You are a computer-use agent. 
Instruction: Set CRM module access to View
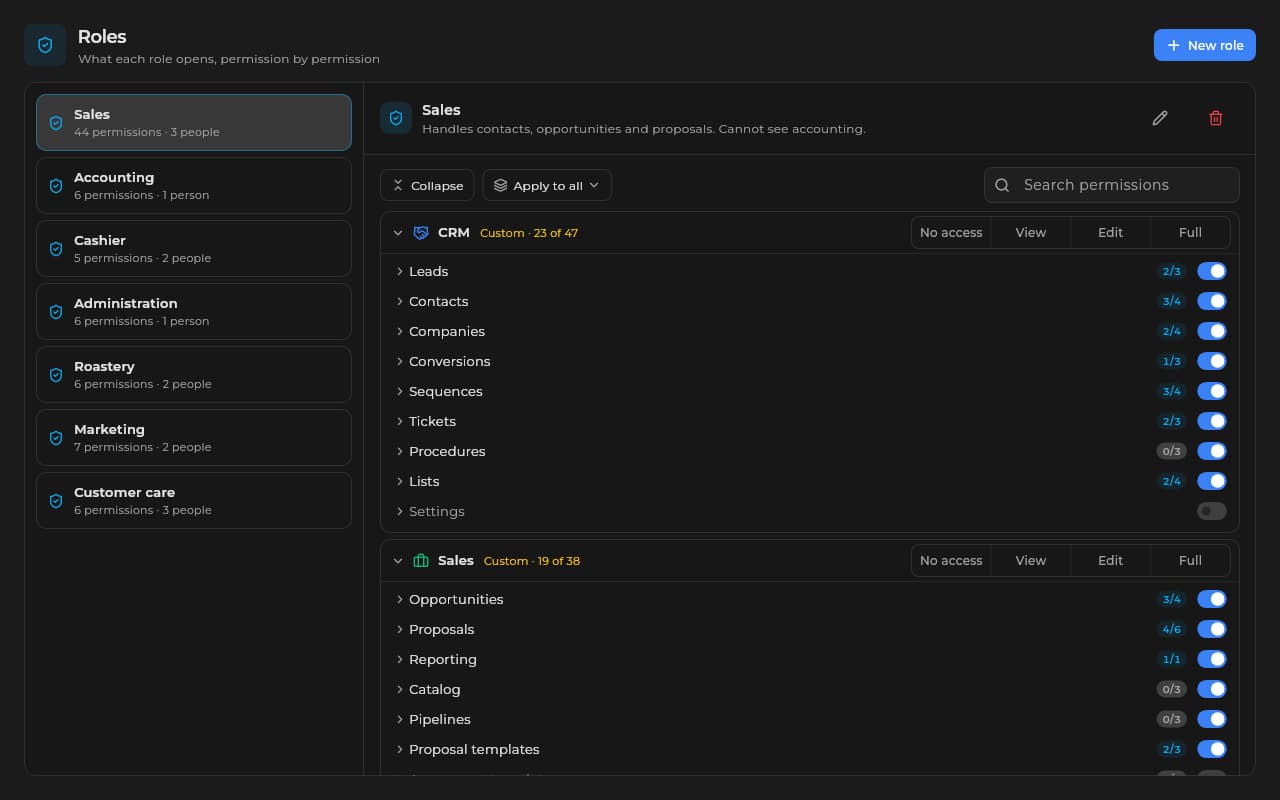pos(1031,233)
